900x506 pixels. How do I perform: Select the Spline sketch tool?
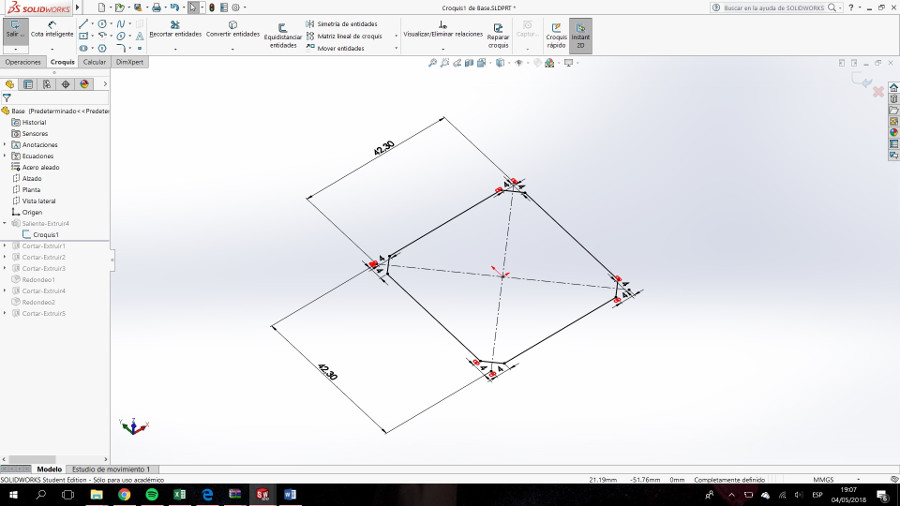[x=121, y=24]
